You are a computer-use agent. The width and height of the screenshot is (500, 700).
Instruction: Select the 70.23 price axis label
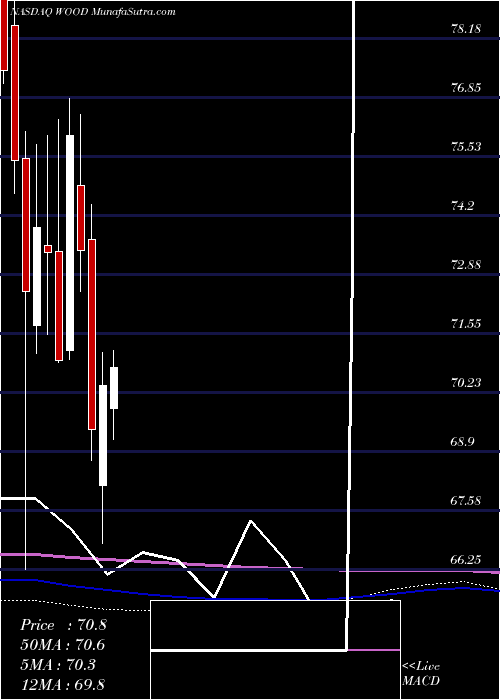[x=466, y=383]
